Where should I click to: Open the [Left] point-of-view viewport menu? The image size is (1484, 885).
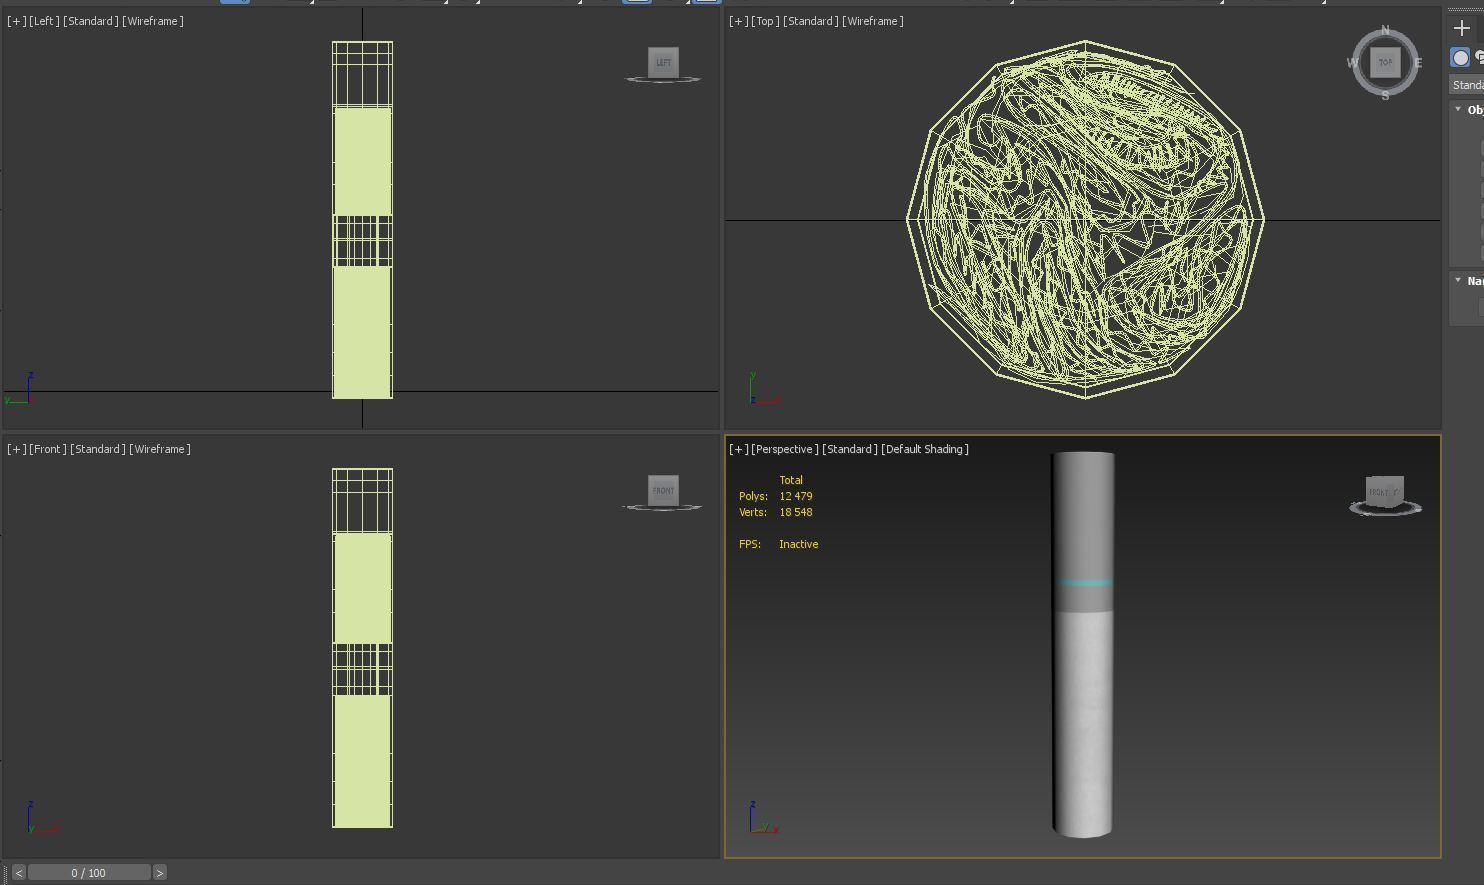click(44, 21)
